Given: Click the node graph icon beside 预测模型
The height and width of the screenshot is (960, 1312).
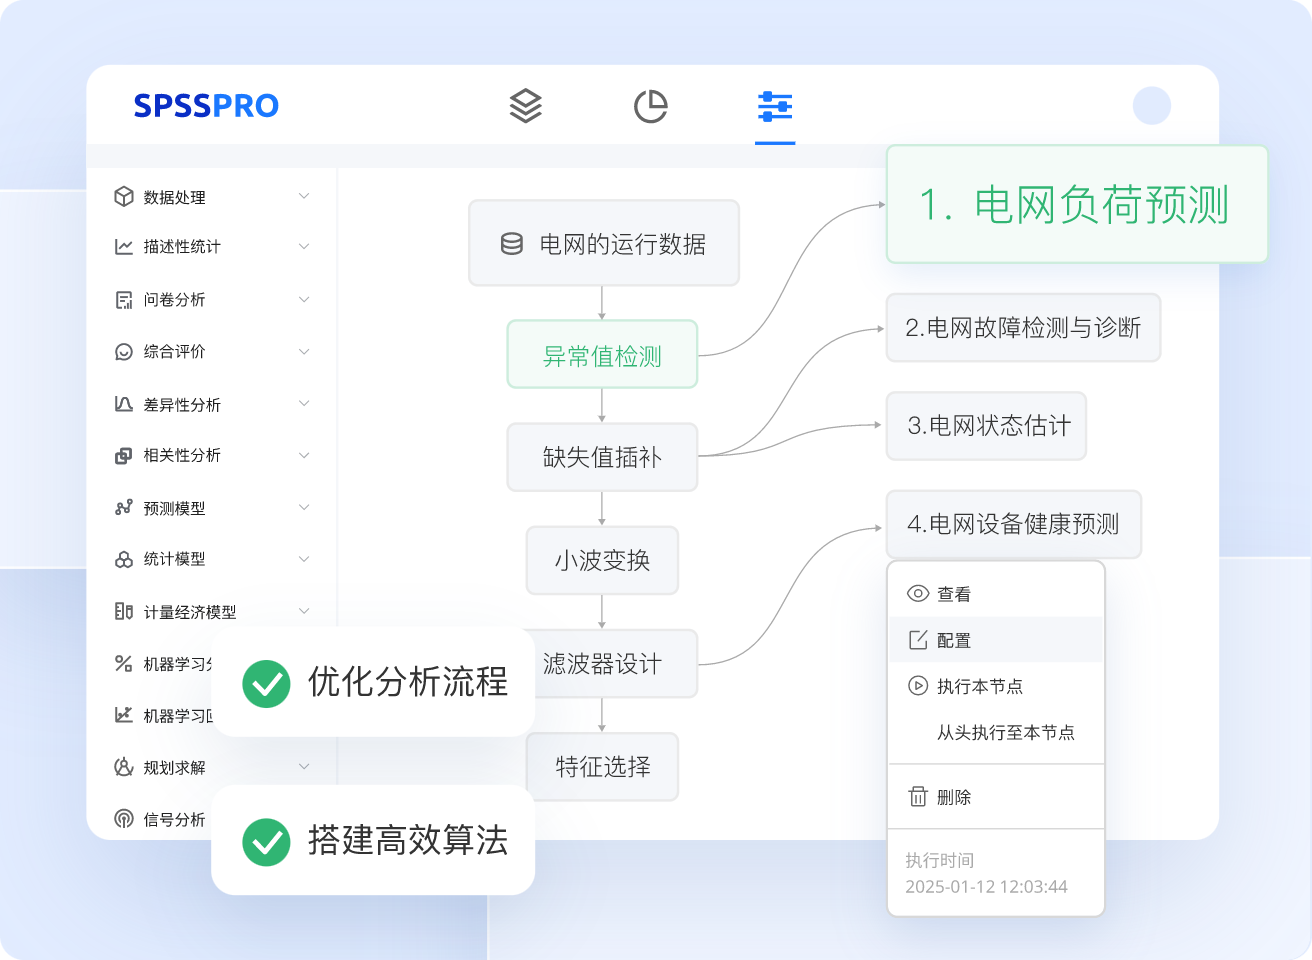Looking at the screenshot, I should [124, 508].
